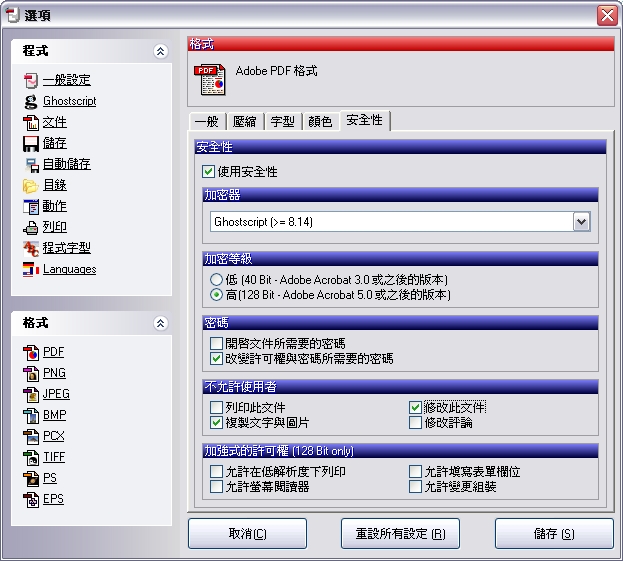This screenshot has width=623, height=561.
Task: Open the 文件 settings link
Action: click(55, 122)
